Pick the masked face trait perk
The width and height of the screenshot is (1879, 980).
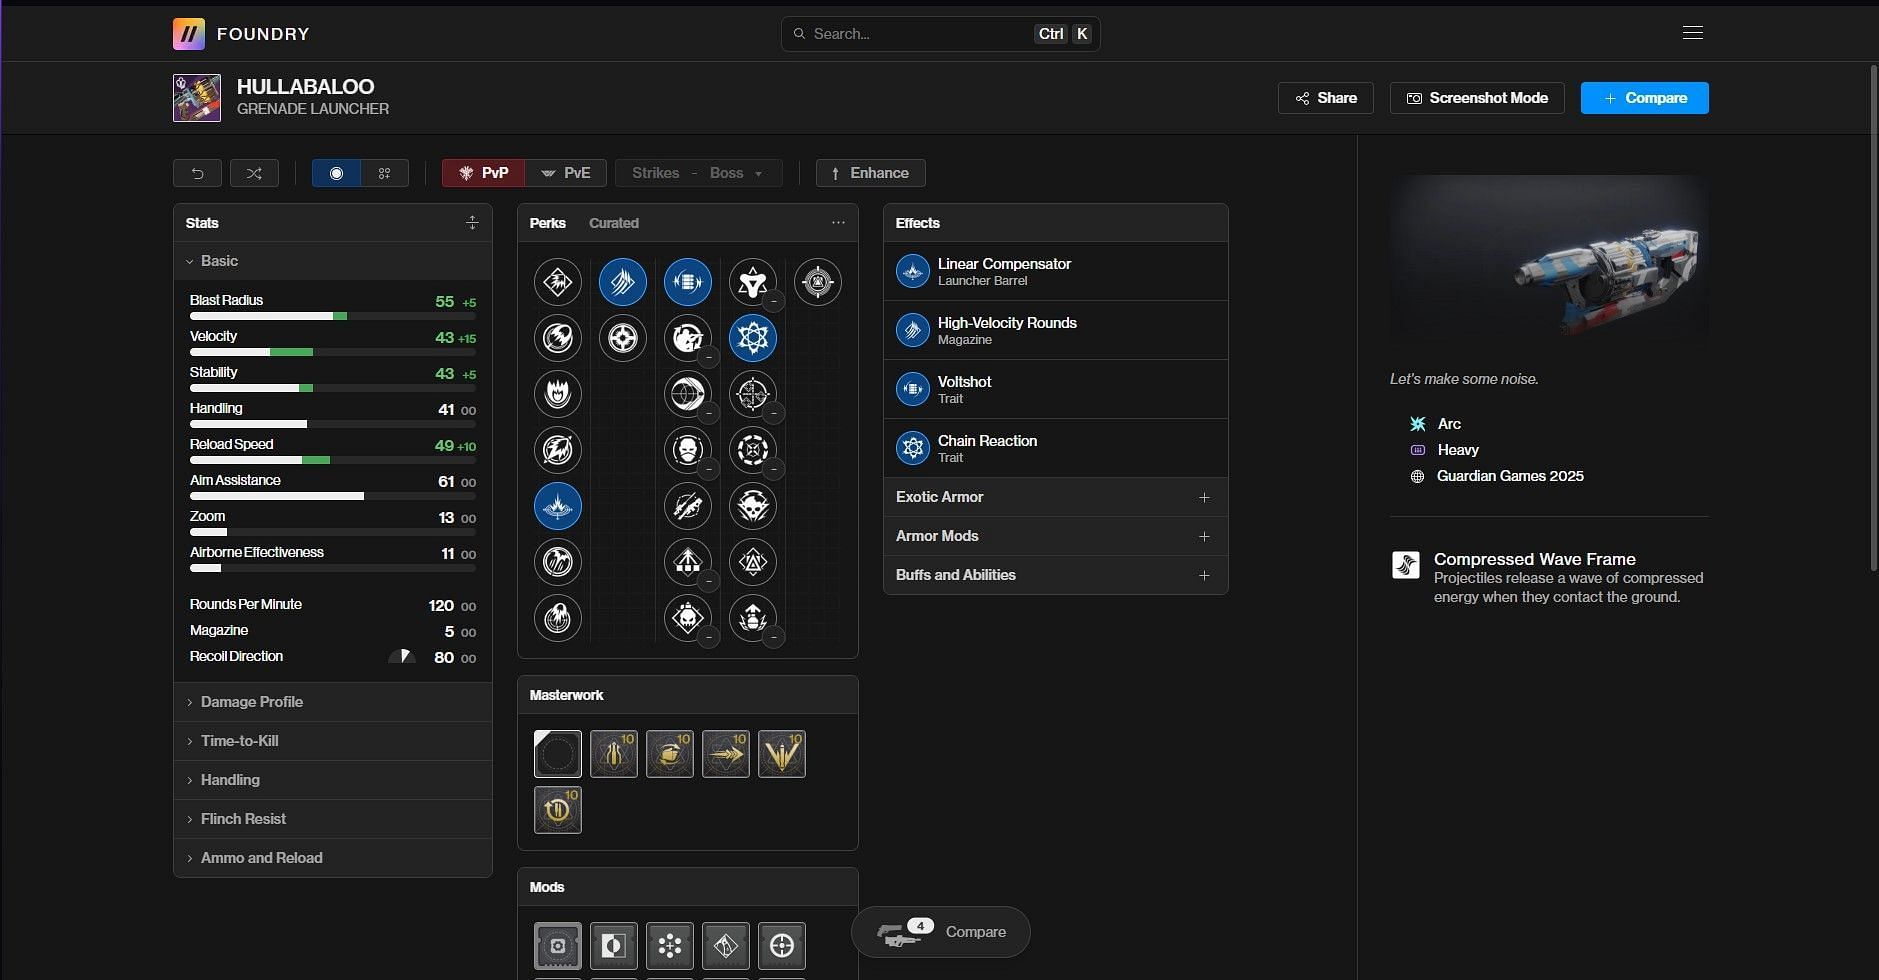687,450
